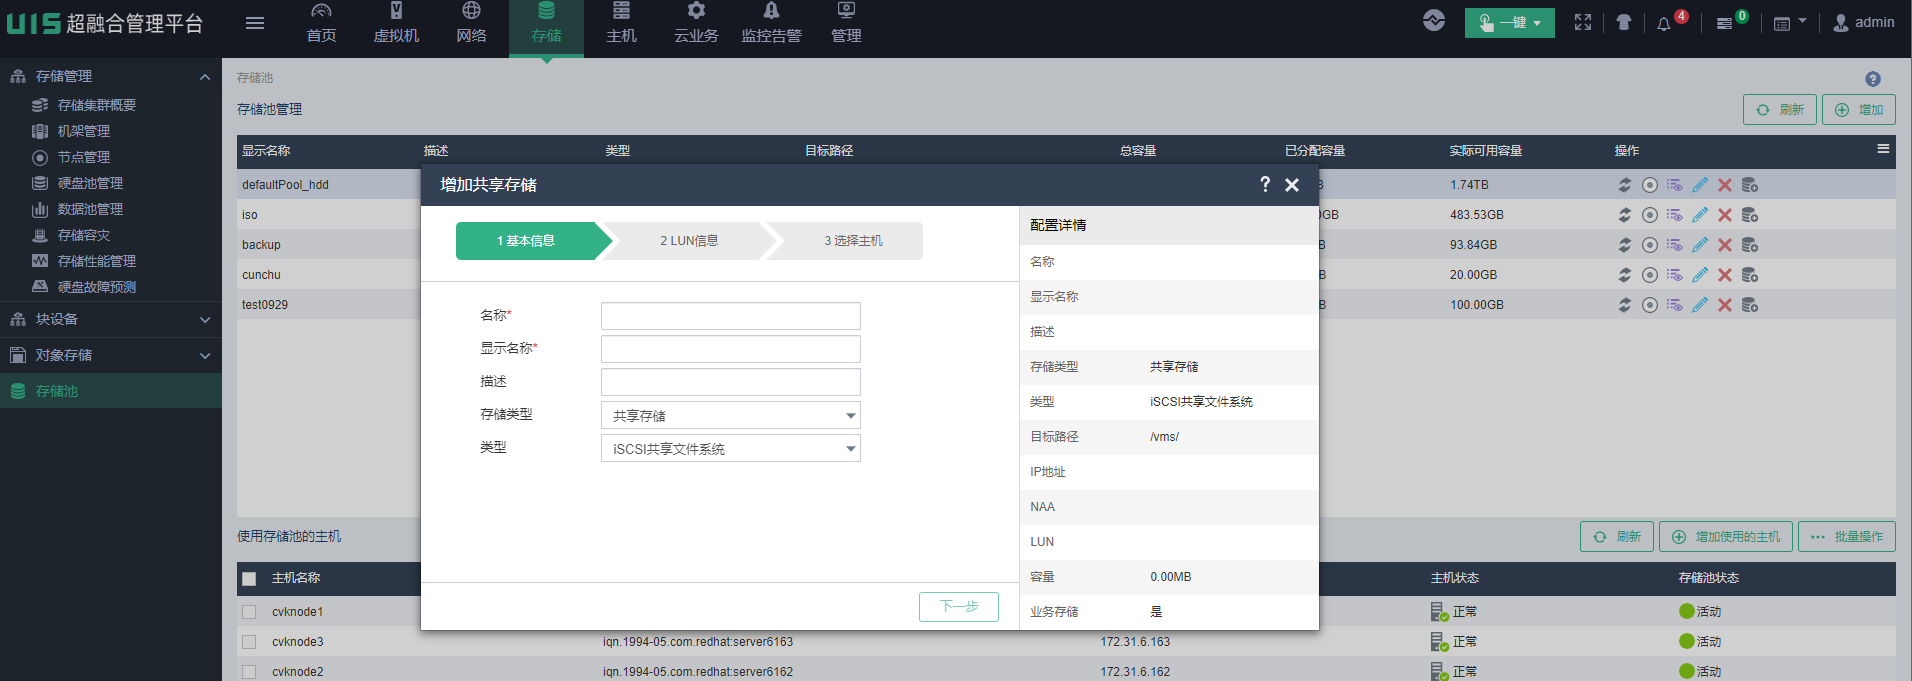Expand the 块设备 sidebar section
Screen dimensions: 1912x681
110,319
